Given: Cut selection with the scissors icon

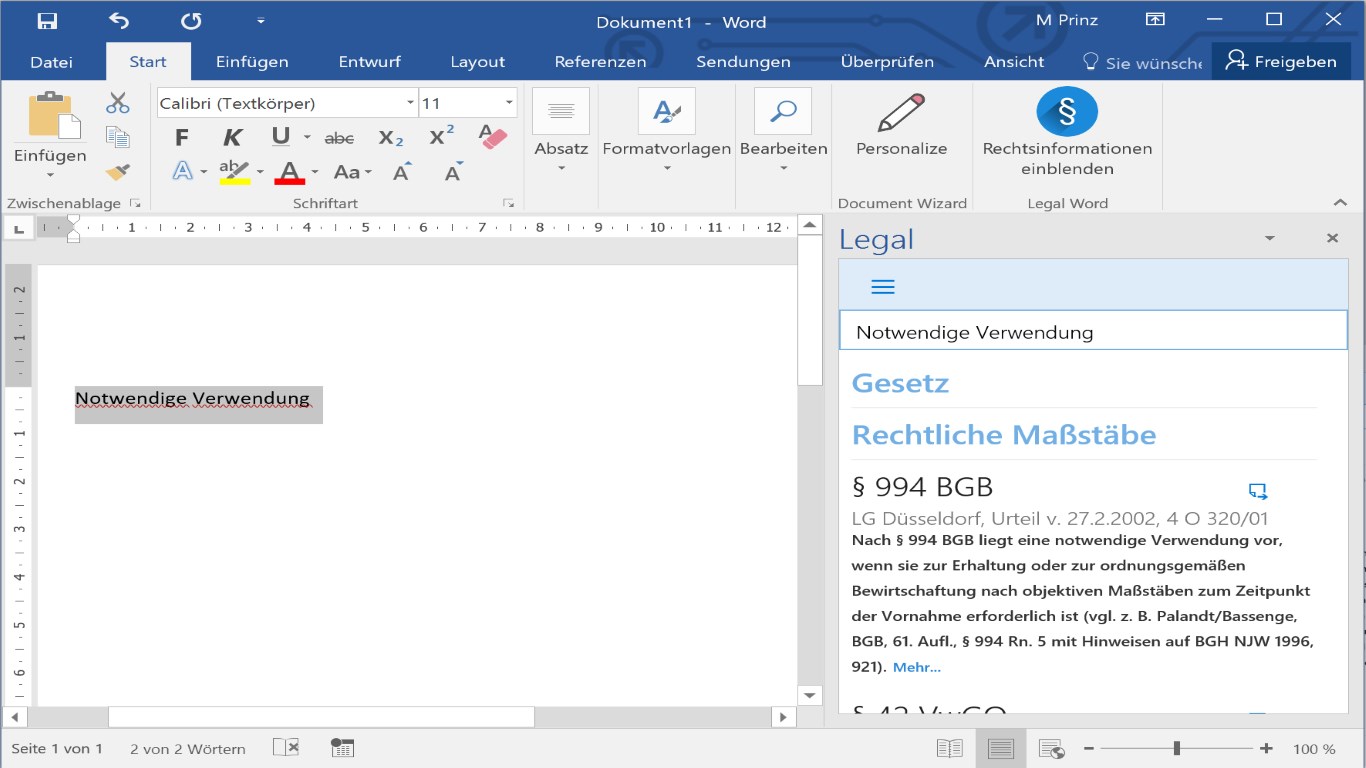Looking at the screenshot, I should [118, 103].
